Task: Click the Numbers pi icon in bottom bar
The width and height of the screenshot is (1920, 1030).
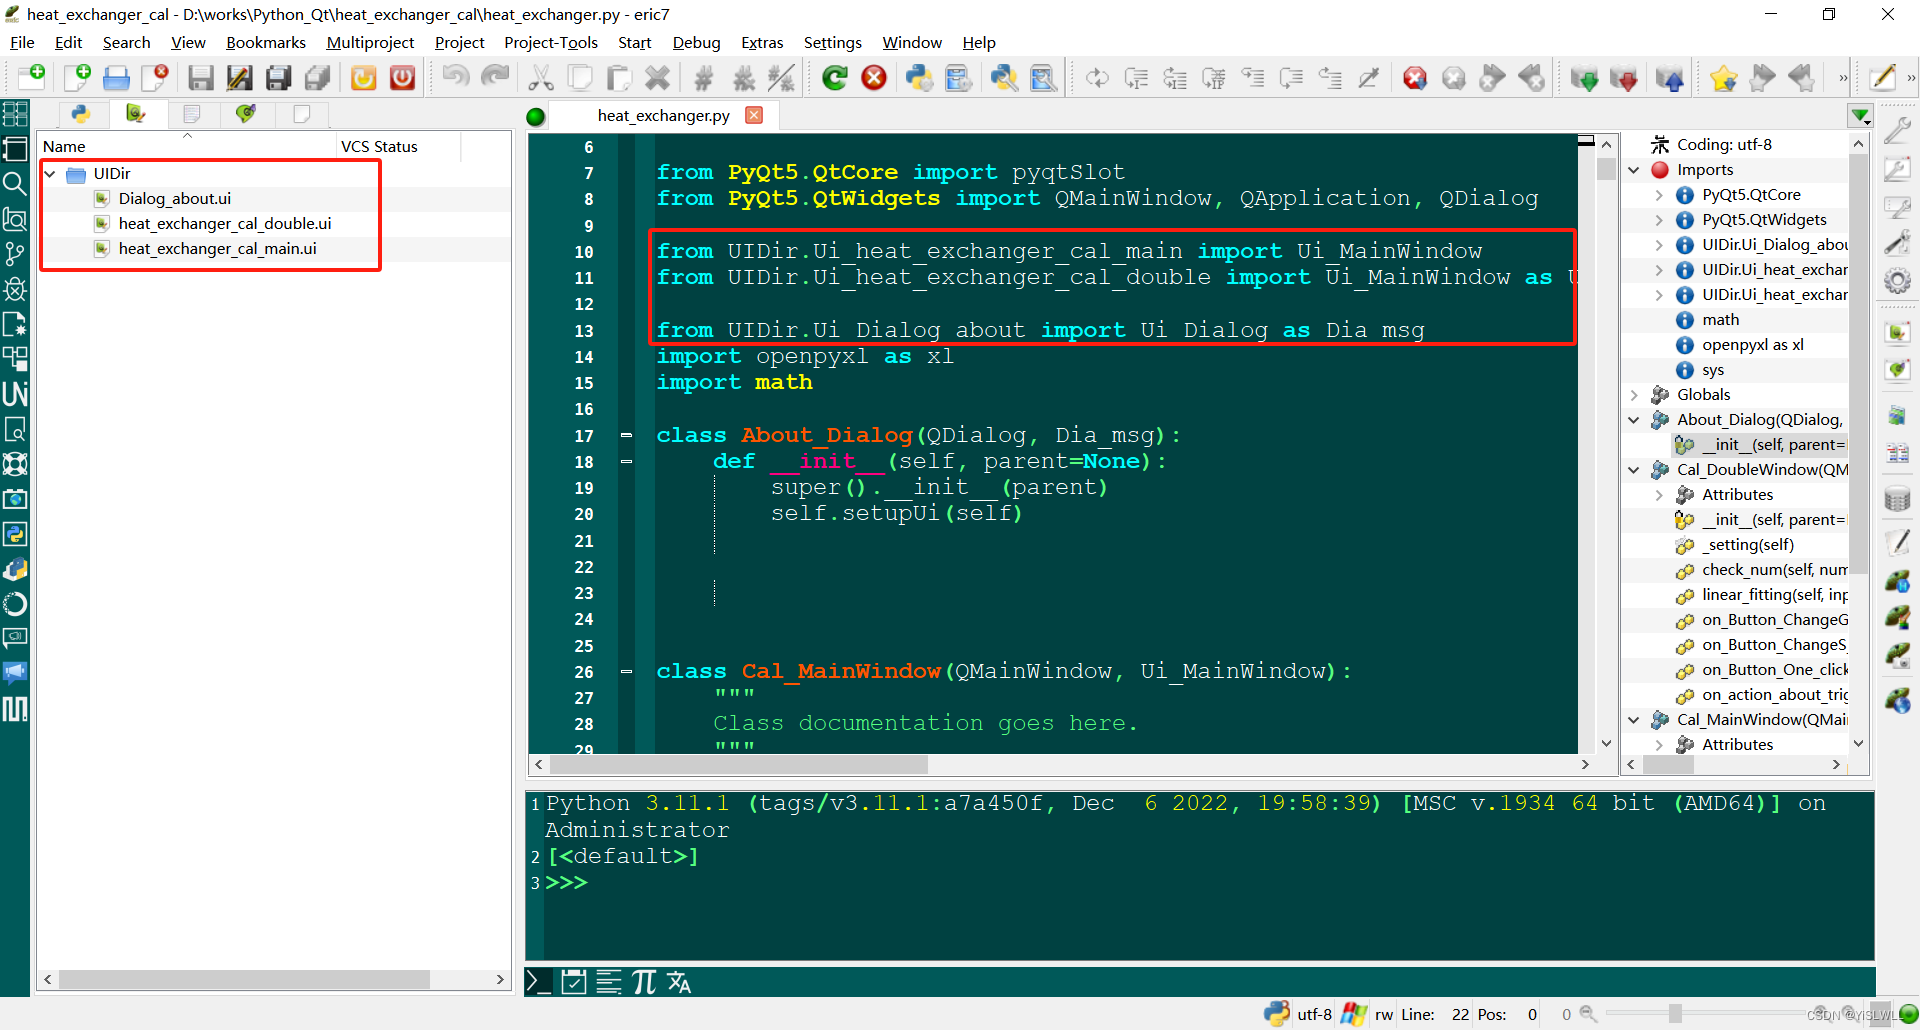Action: (x=644, y=982)
